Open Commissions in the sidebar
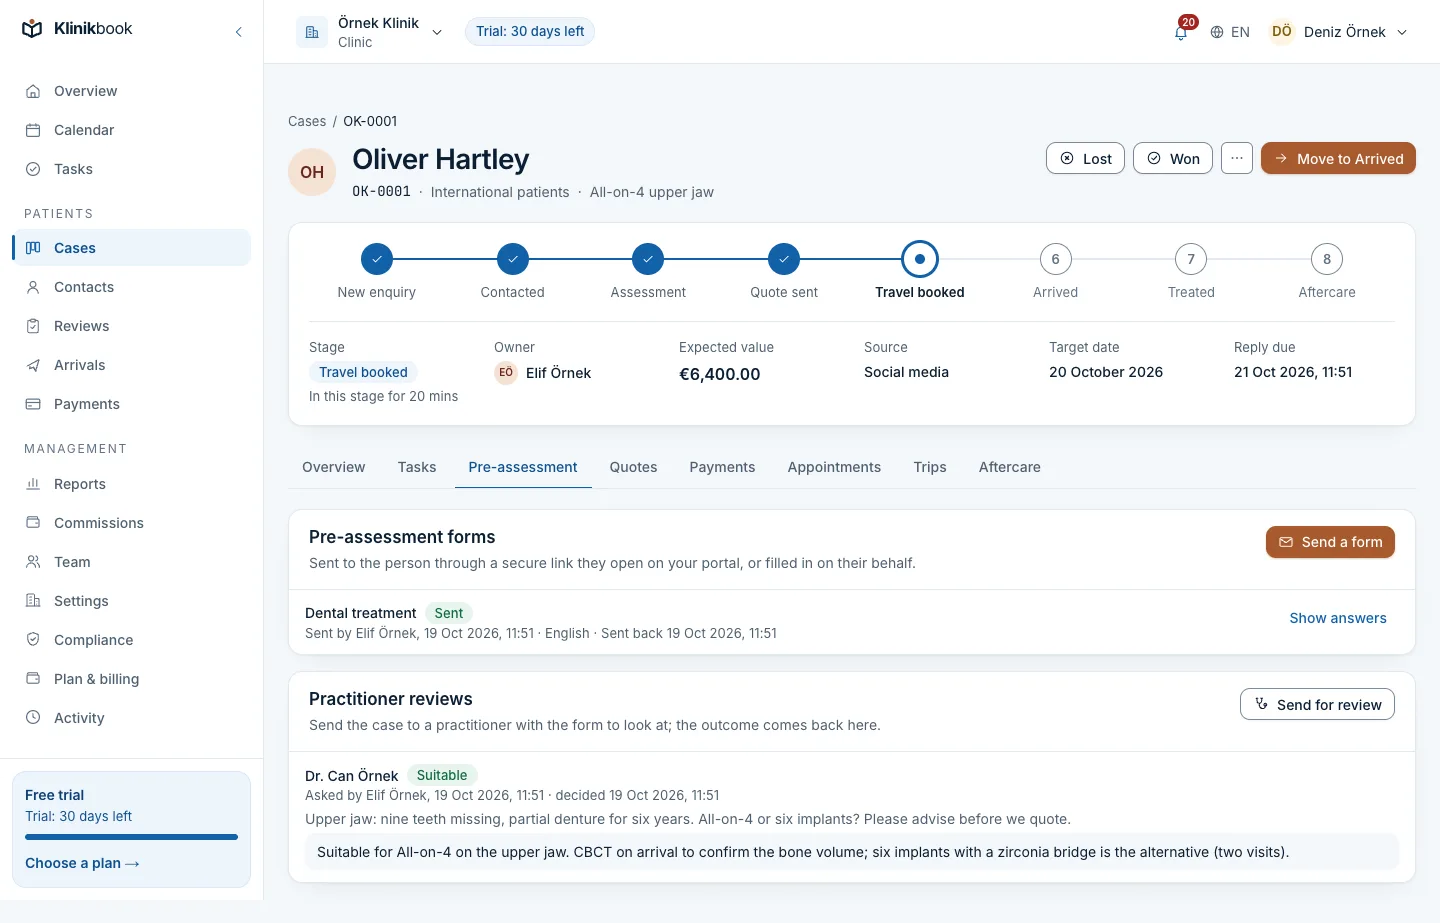 tap(131, 523)
